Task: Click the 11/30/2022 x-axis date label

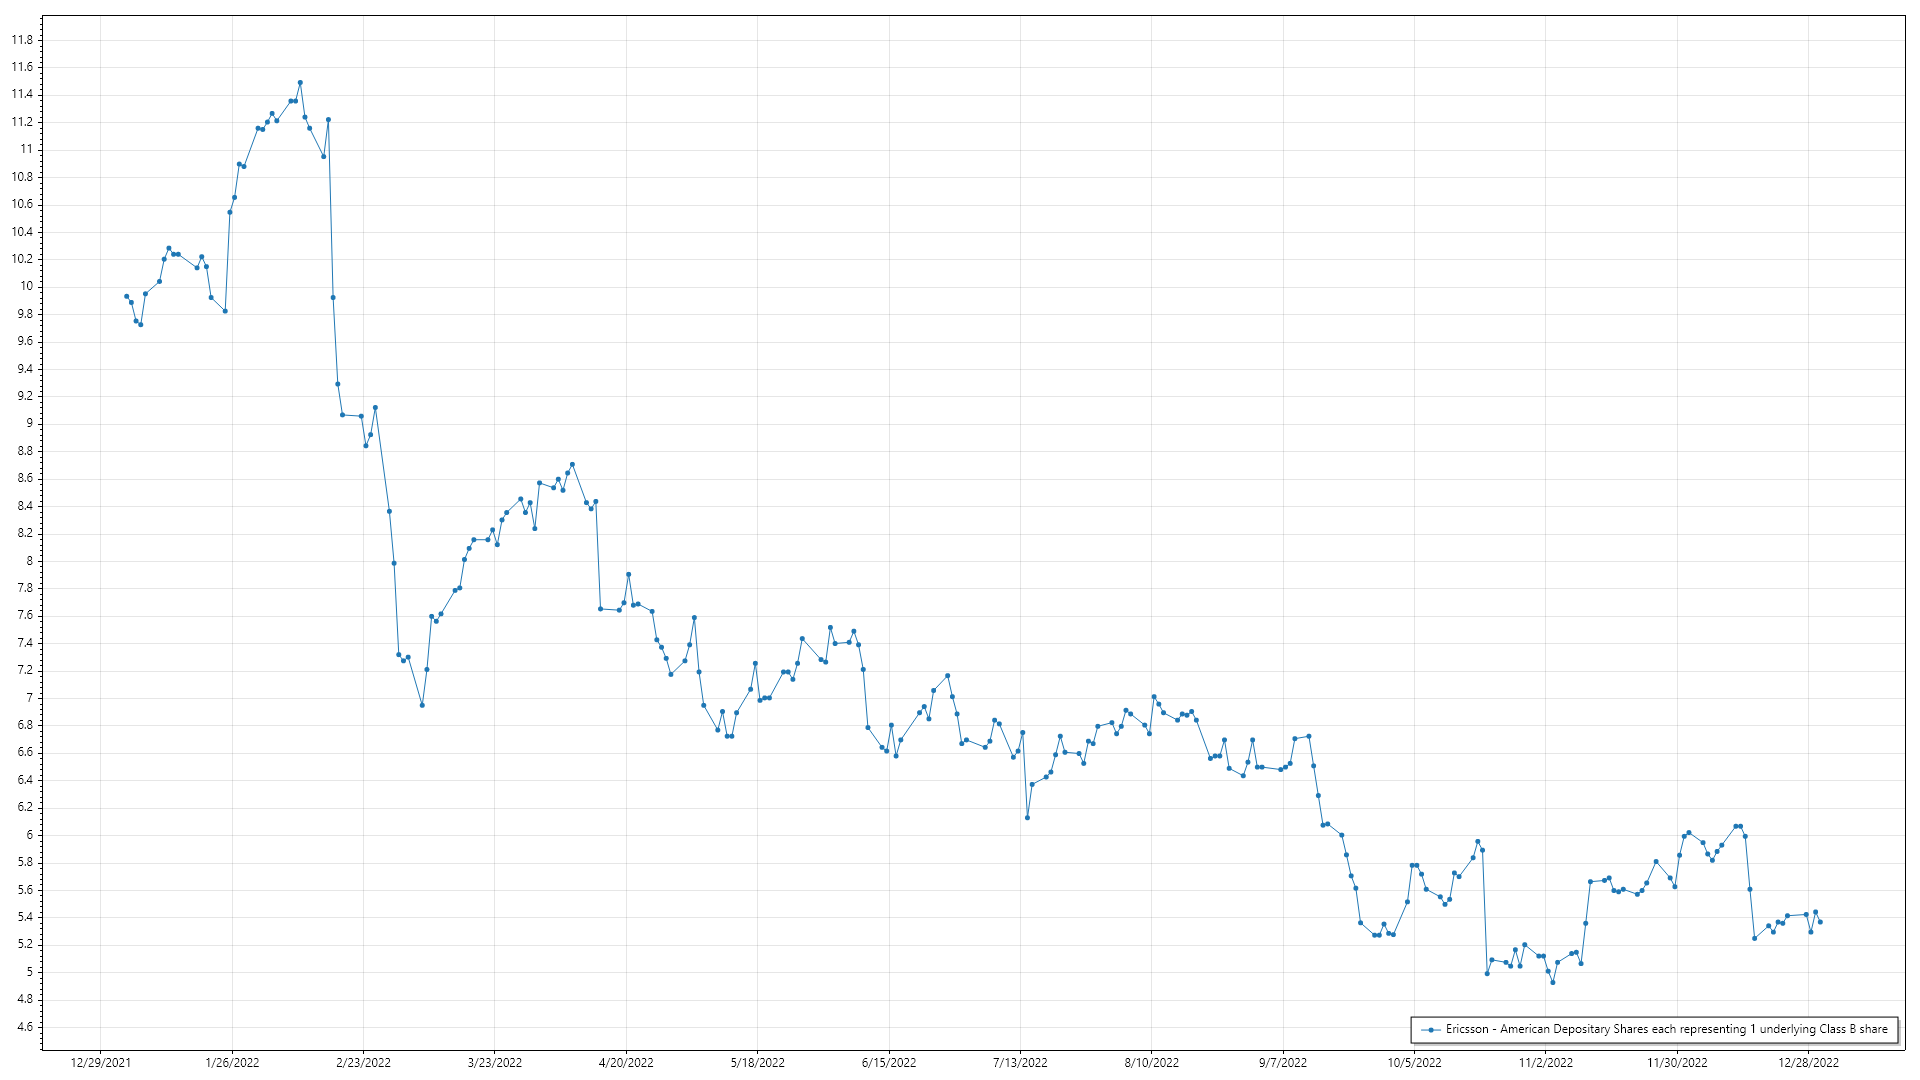Action: [x=1677, y=1063]
